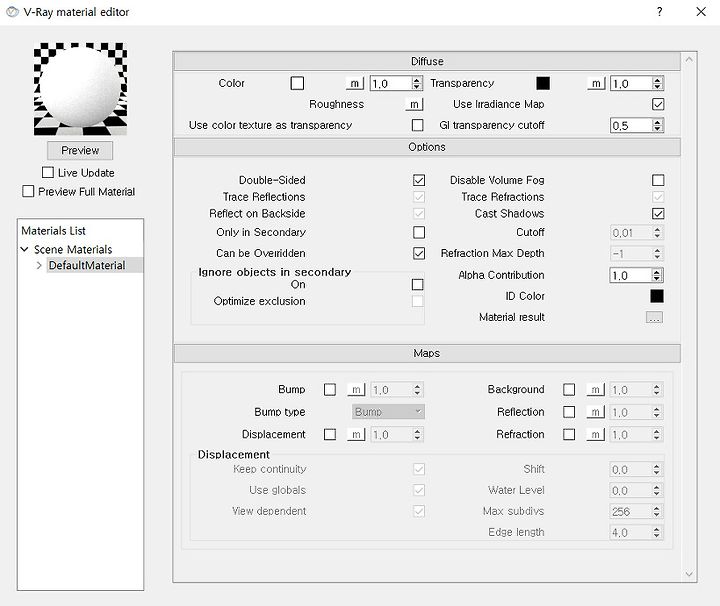Click the Refraction 'm' map button

pyautogui.click(x=596, y=434)
